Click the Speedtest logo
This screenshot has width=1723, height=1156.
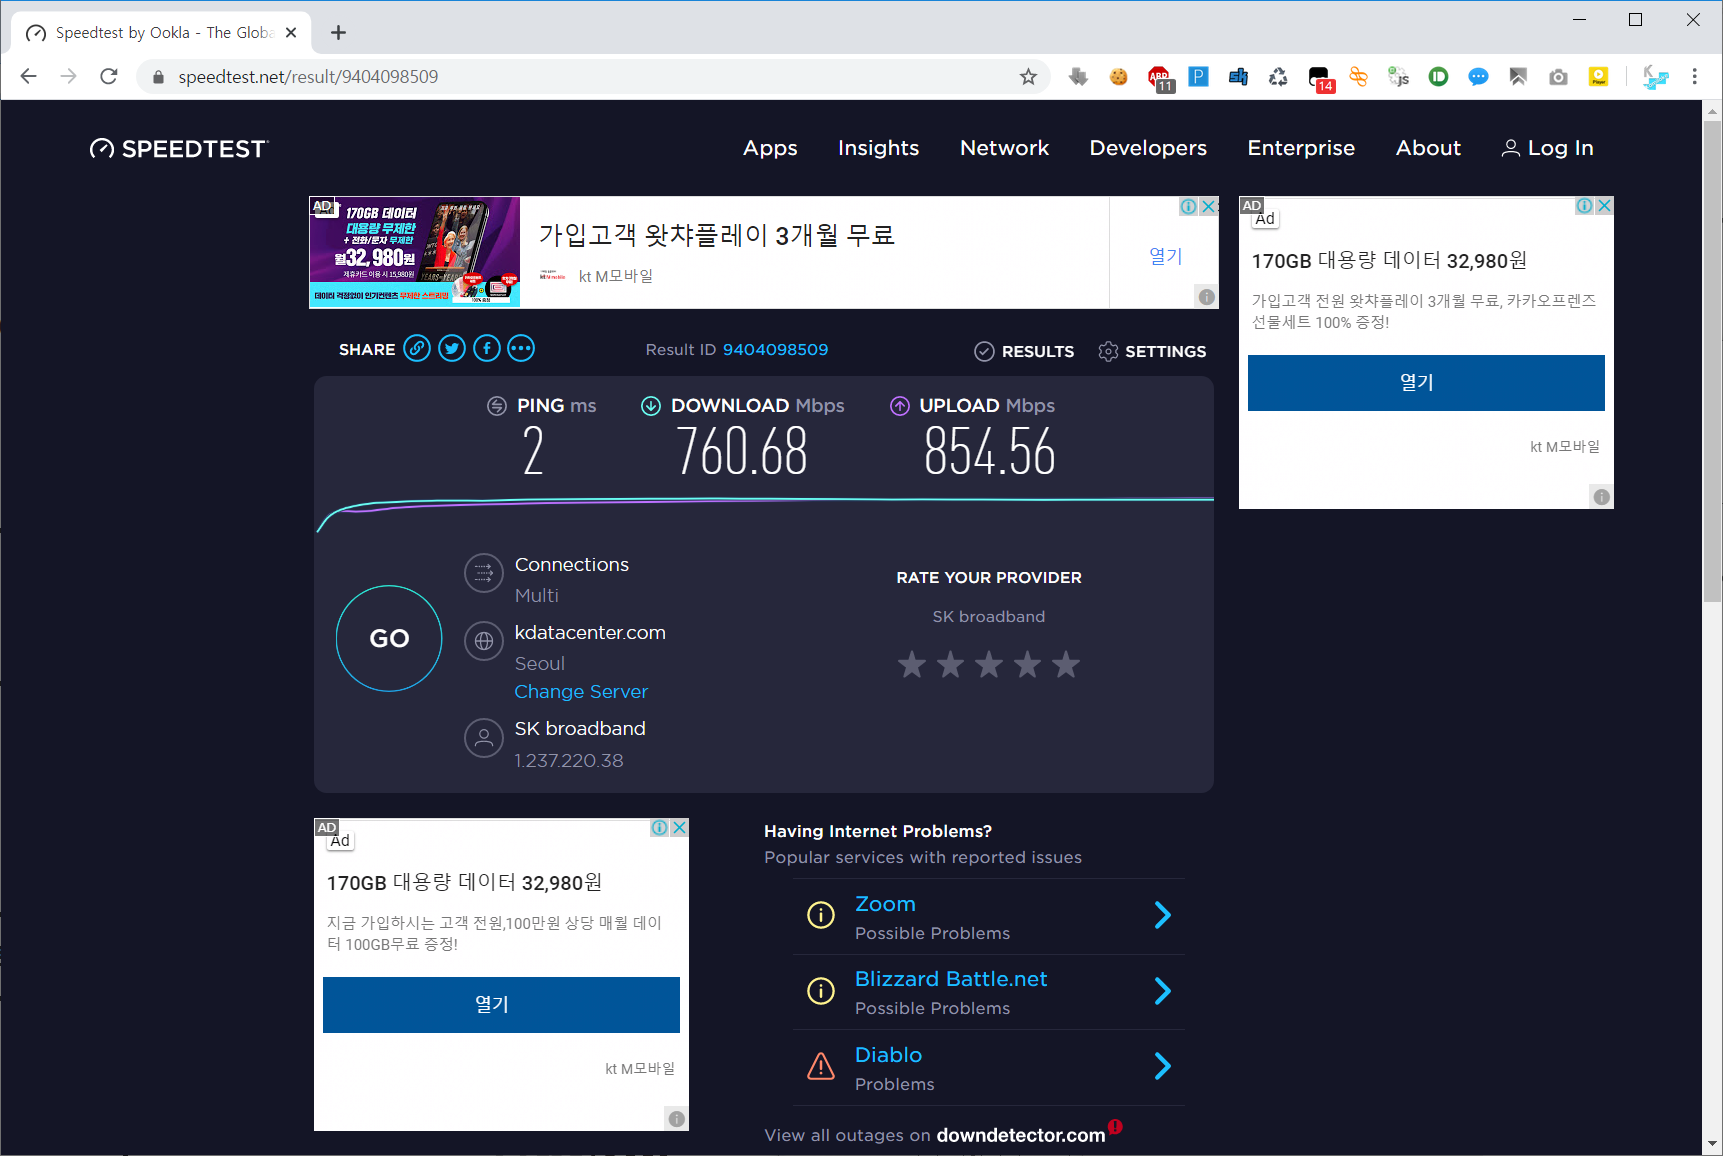179,149
